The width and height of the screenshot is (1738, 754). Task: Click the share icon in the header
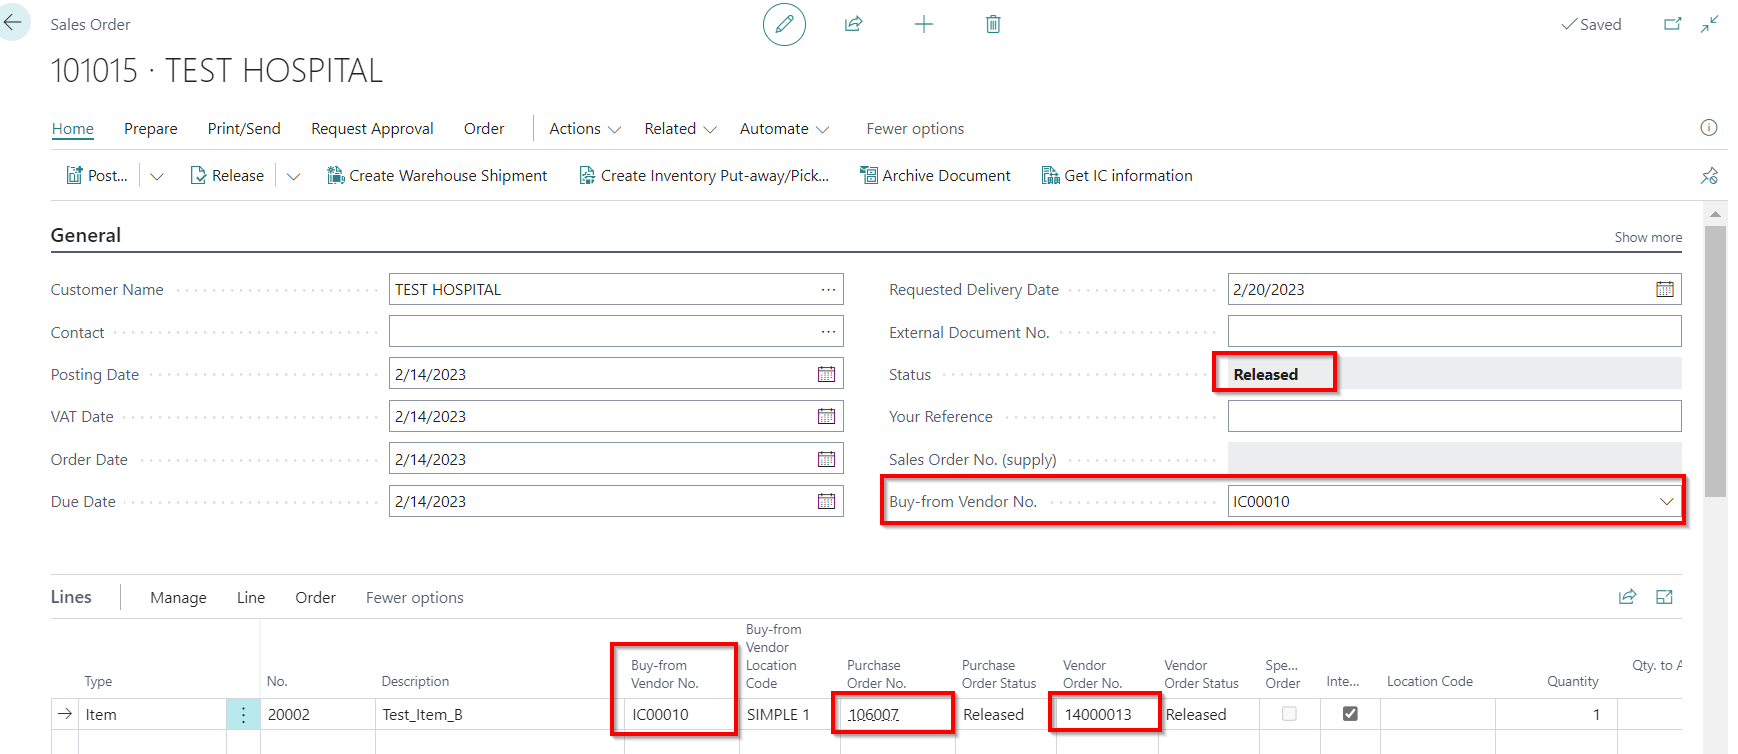(x=853, y=24)
